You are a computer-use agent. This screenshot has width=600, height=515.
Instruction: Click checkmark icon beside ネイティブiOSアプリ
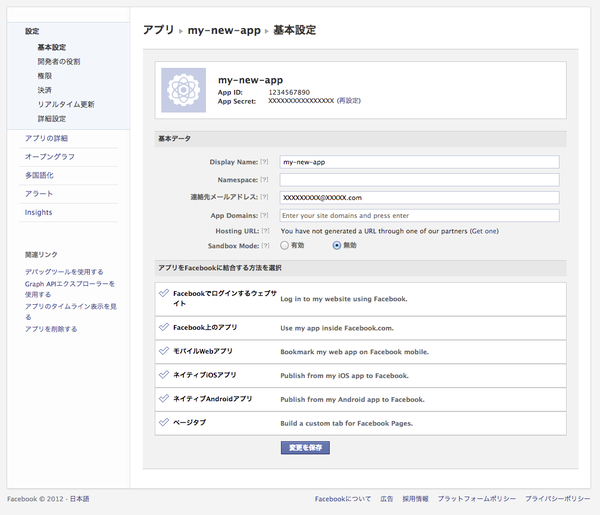(x=164, y=375)
